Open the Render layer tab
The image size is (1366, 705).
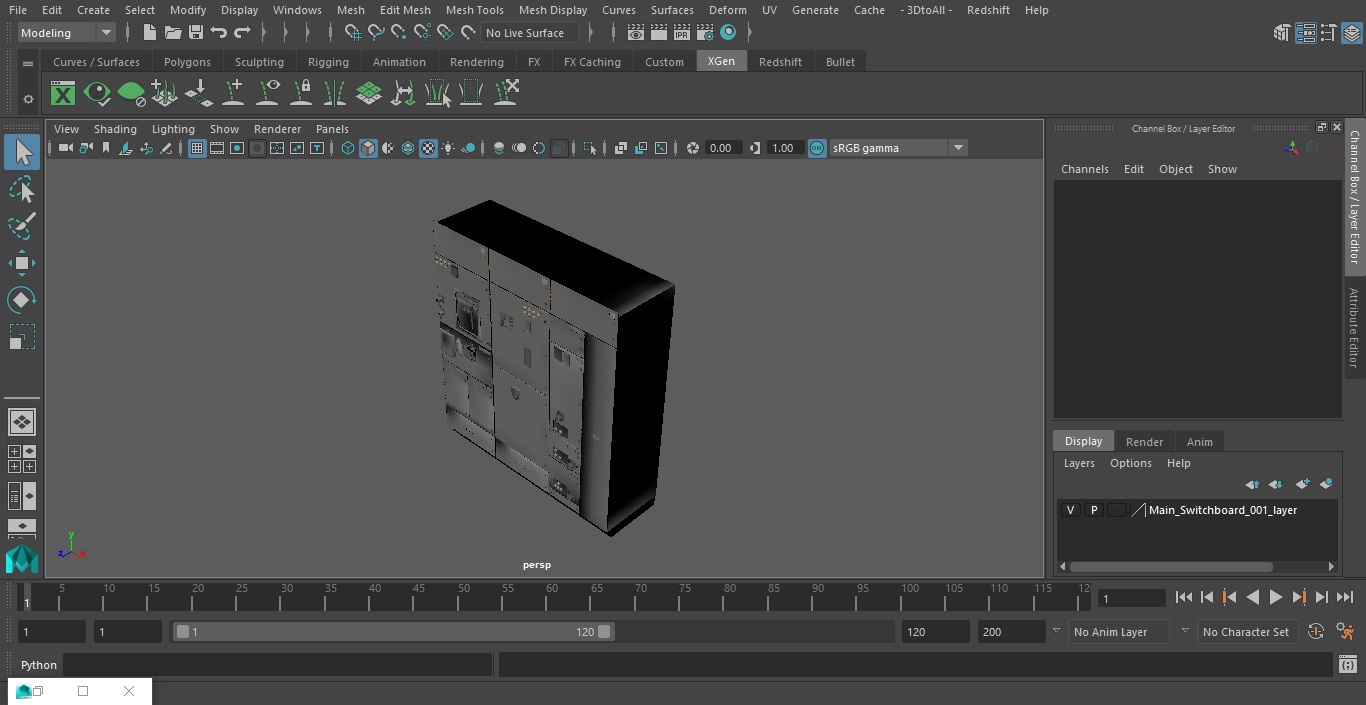pos(1144,442)
